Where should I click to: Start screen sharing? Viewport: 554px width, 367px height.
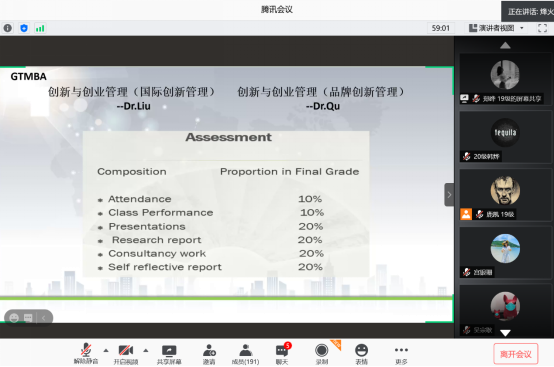(x=169, y=354)
